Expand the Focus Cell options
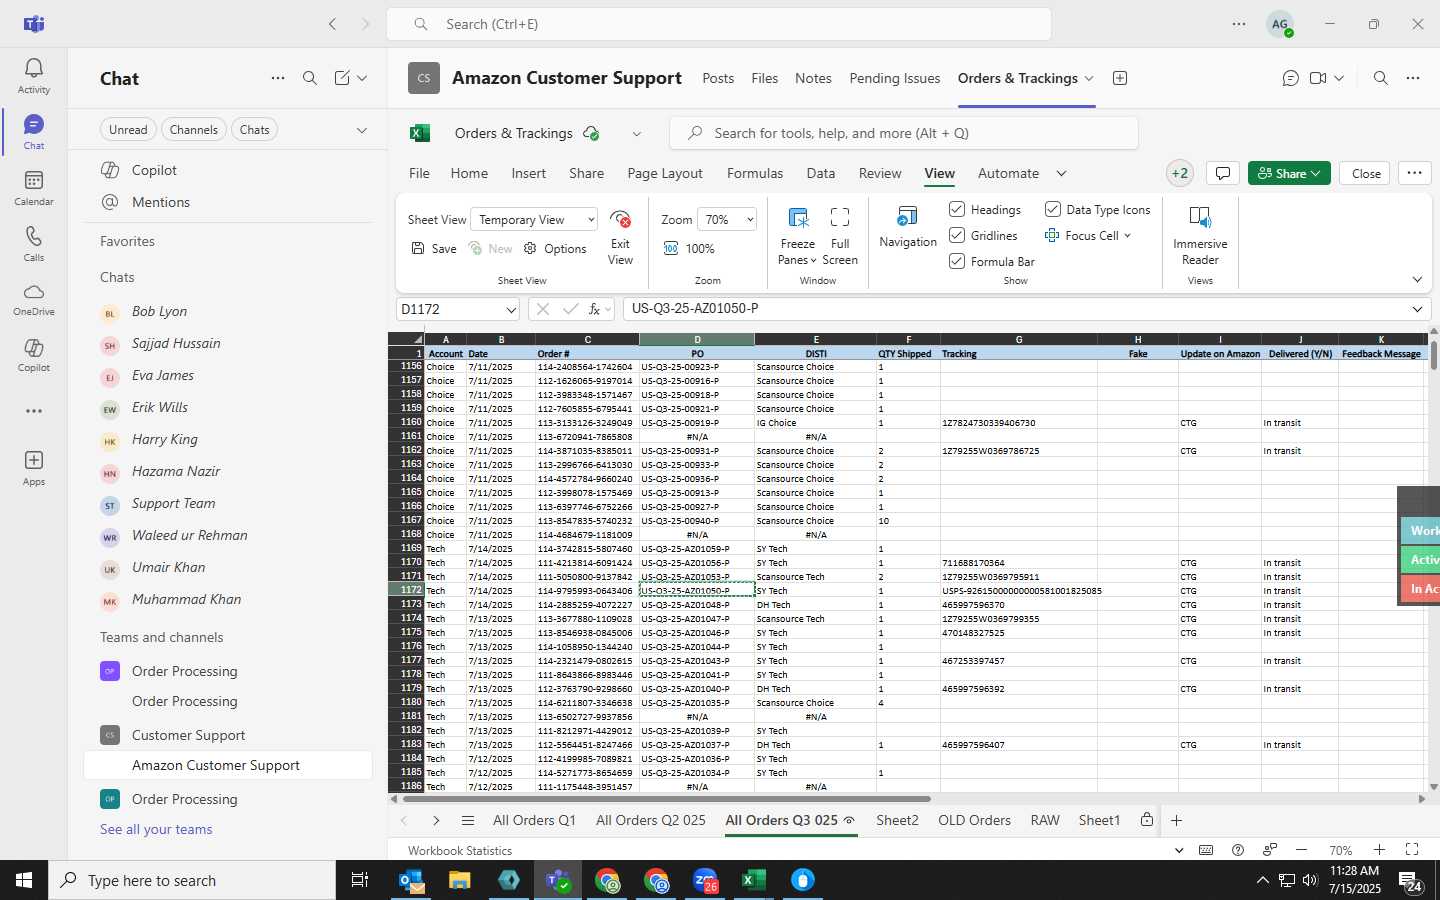The height and width of the screenshot is (900, 1440). (1127, 236)
